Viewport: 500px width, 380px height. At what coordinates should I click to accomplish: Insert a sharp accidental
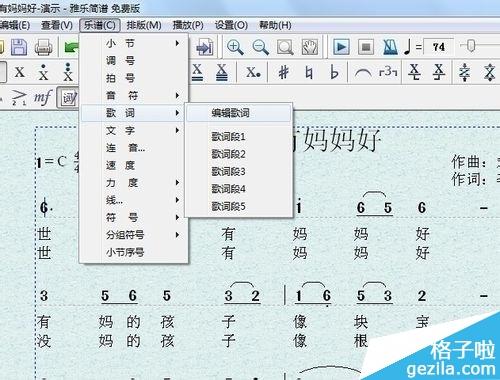[283, 72]
